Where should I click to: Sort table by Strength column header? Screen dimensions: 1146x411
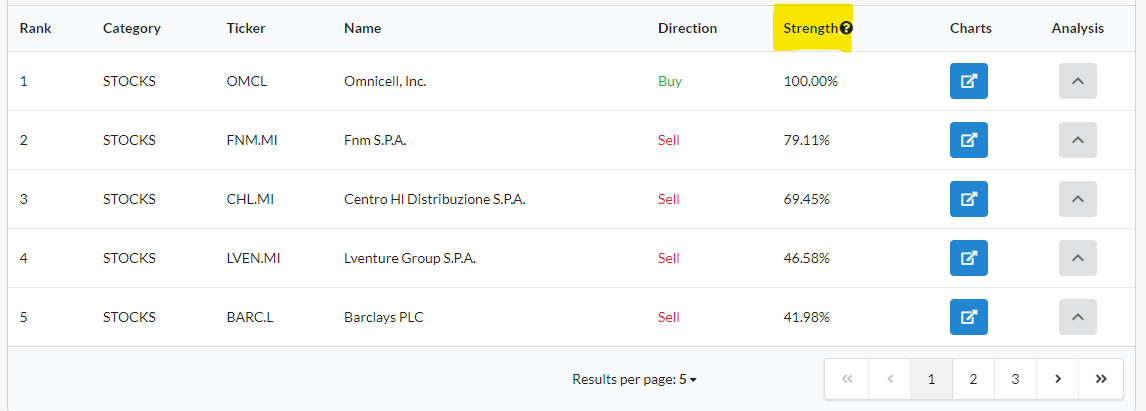(809, 28)
